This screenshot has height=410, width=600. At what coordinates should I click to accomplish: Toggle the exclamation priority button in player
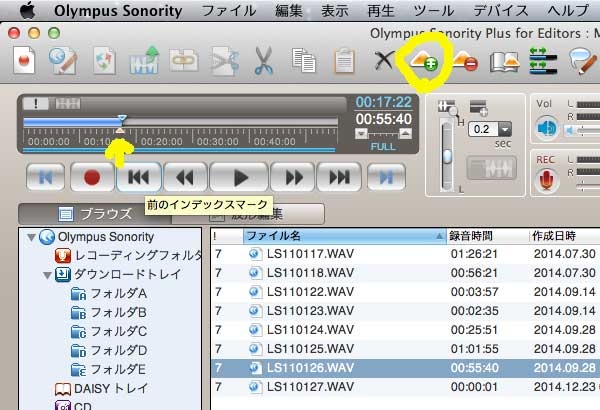[36, 103]
